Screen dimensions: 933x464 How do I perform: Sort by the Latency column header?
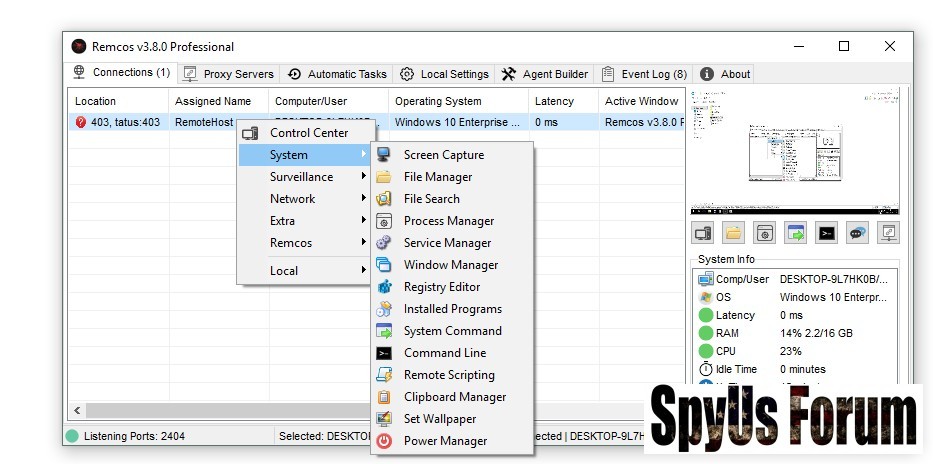[554, 101]
